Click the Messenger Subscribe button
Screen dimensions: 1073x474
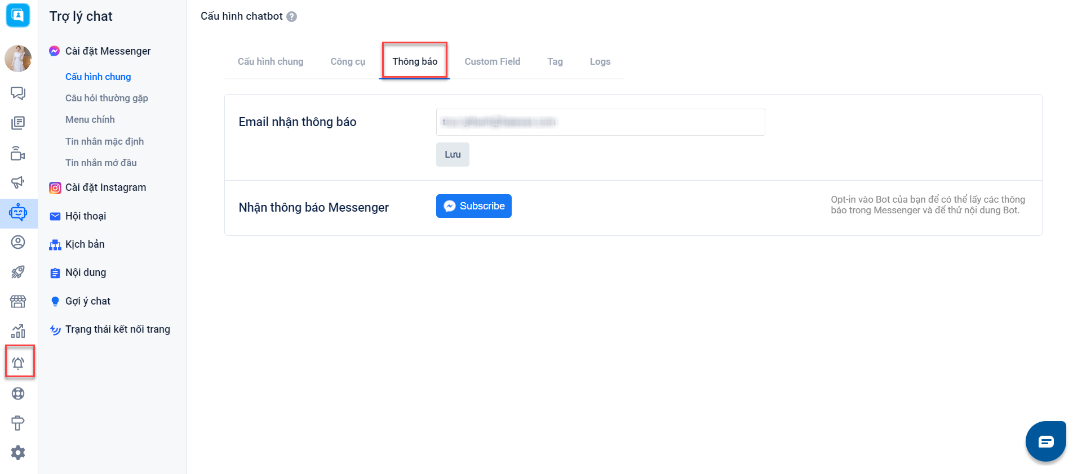474,206
